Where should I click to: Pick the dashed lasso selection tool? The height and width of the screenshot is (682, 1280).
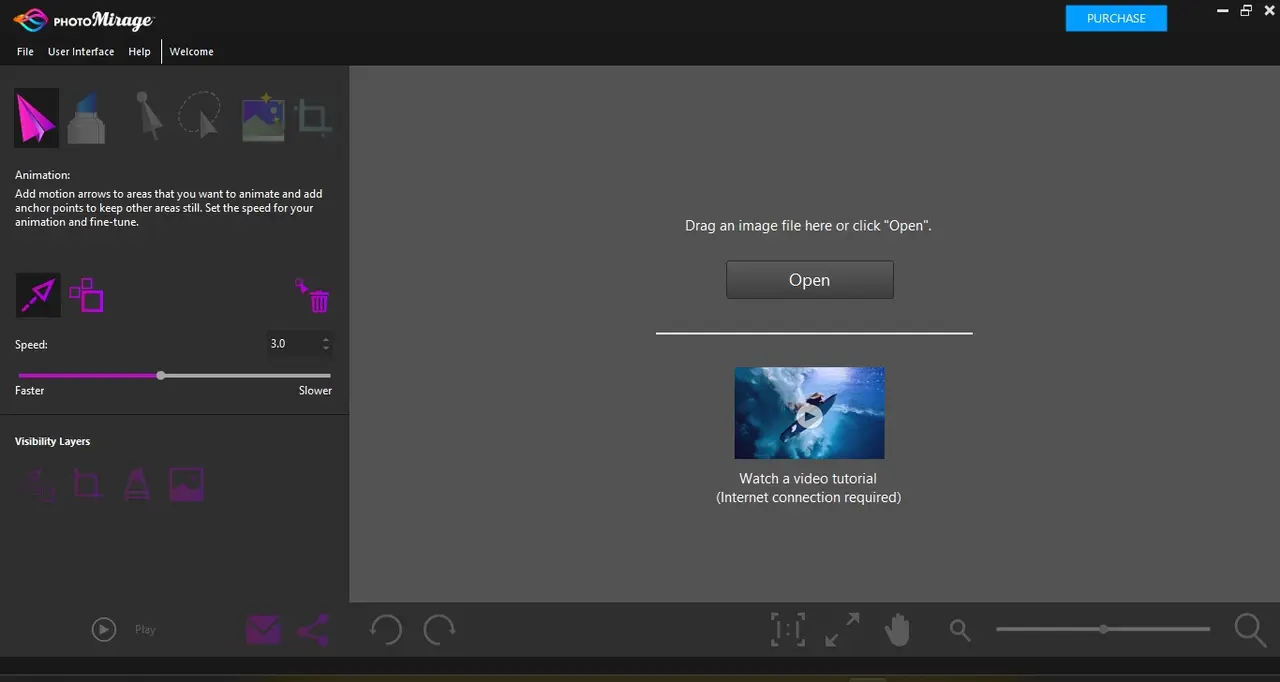point(200,115)
